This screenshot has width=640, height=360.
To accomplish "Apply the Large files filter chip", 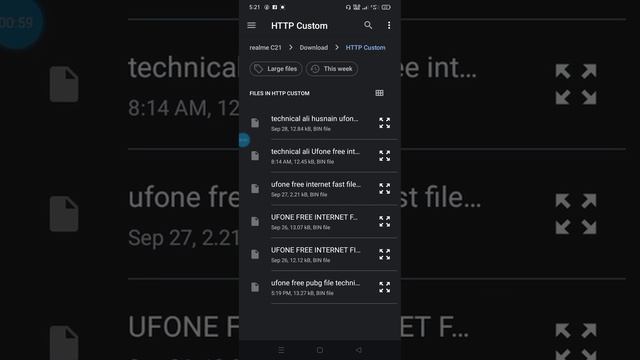I will coord(276,69).
